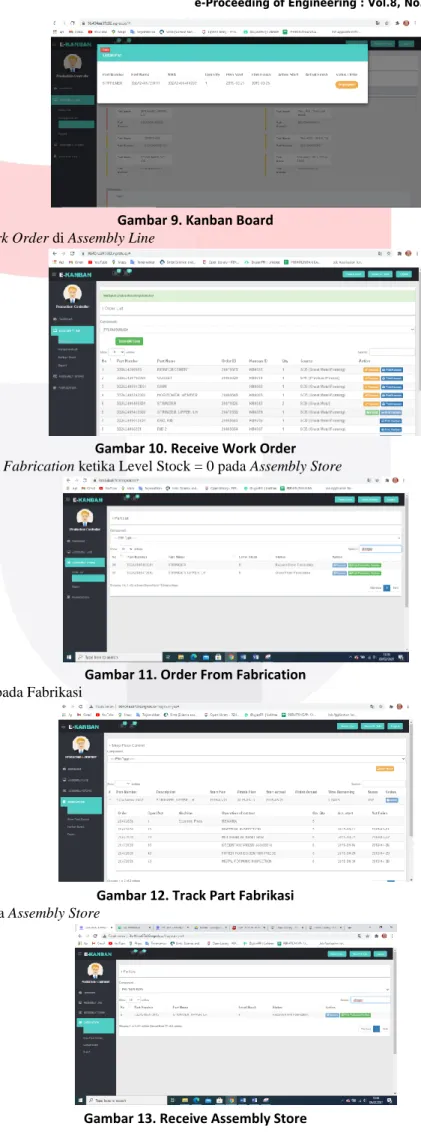Click the HONEYCOMB part name cell in Gambar 10
Image resolution: width=421 pixels, height=1141 pixels.
tap(178, 394)
